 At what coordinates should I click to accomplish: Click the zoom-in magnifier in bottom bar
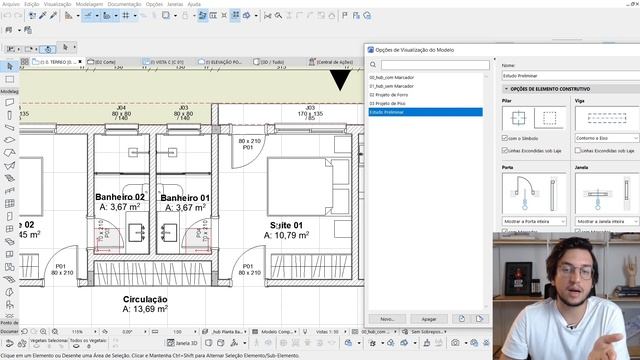(x=43, y=331)
